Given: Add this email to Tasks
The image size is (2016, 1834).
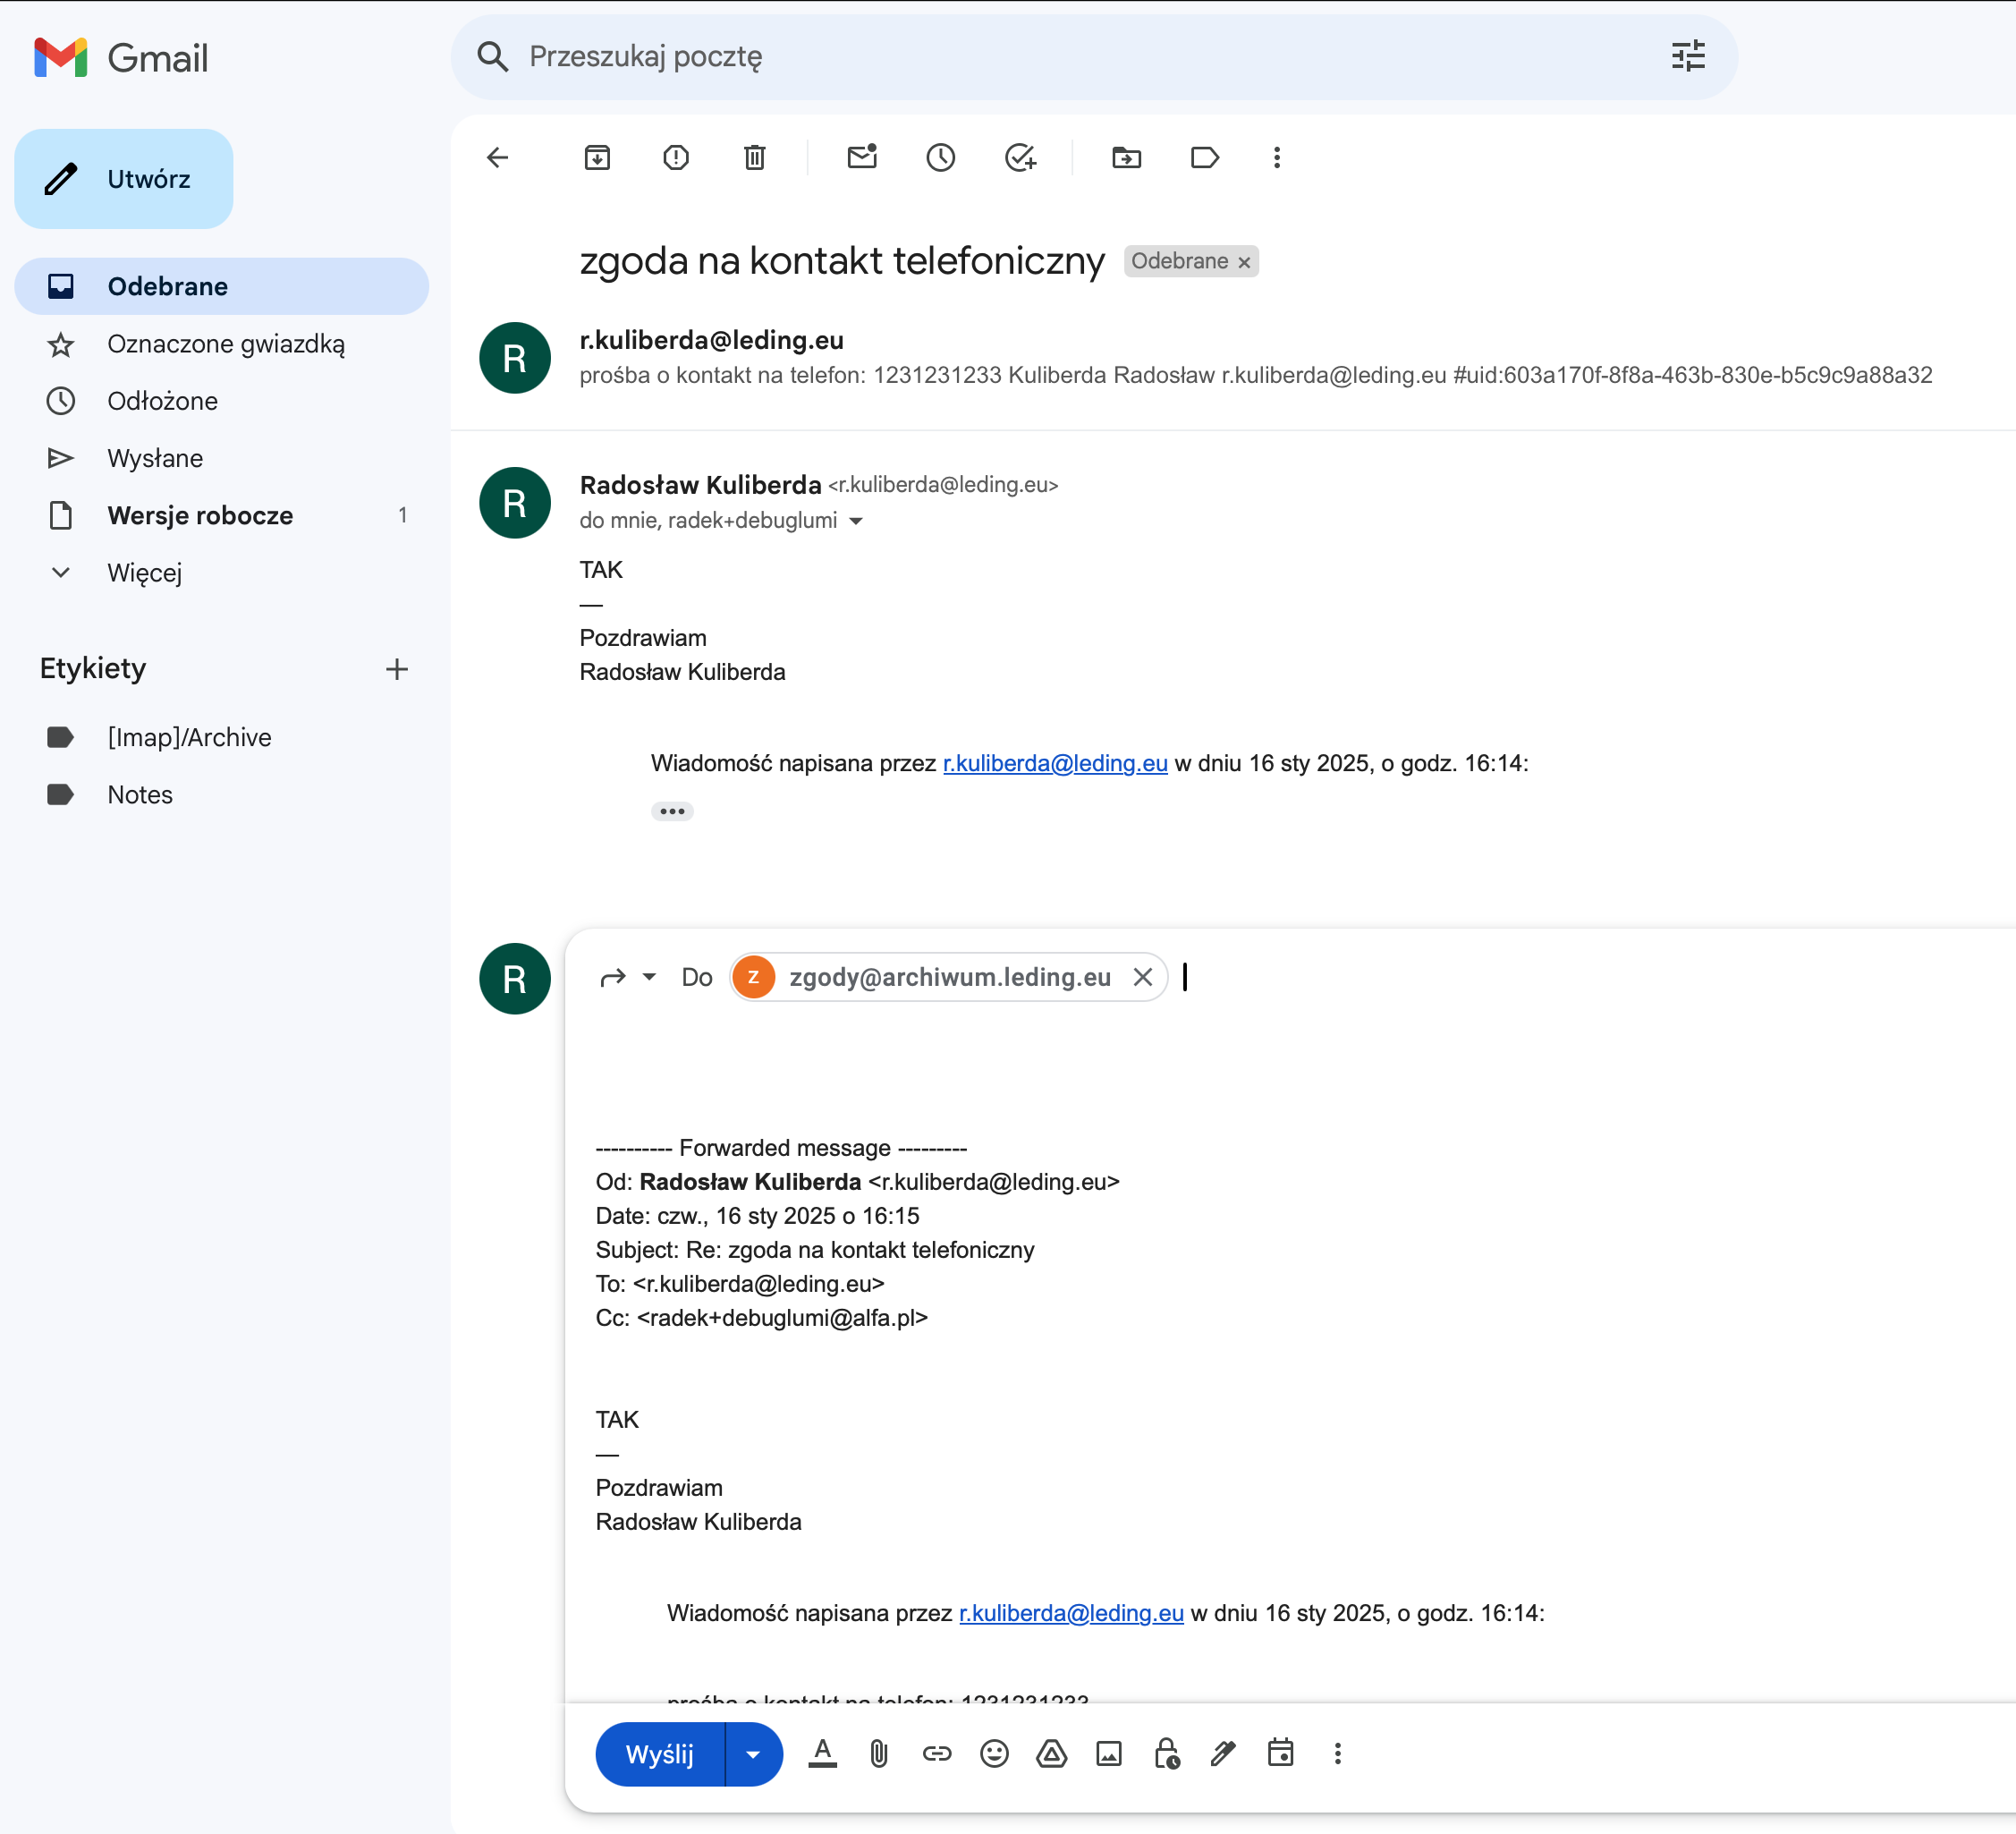Looking at the screenshot, I should click(x=1020, y=157).
